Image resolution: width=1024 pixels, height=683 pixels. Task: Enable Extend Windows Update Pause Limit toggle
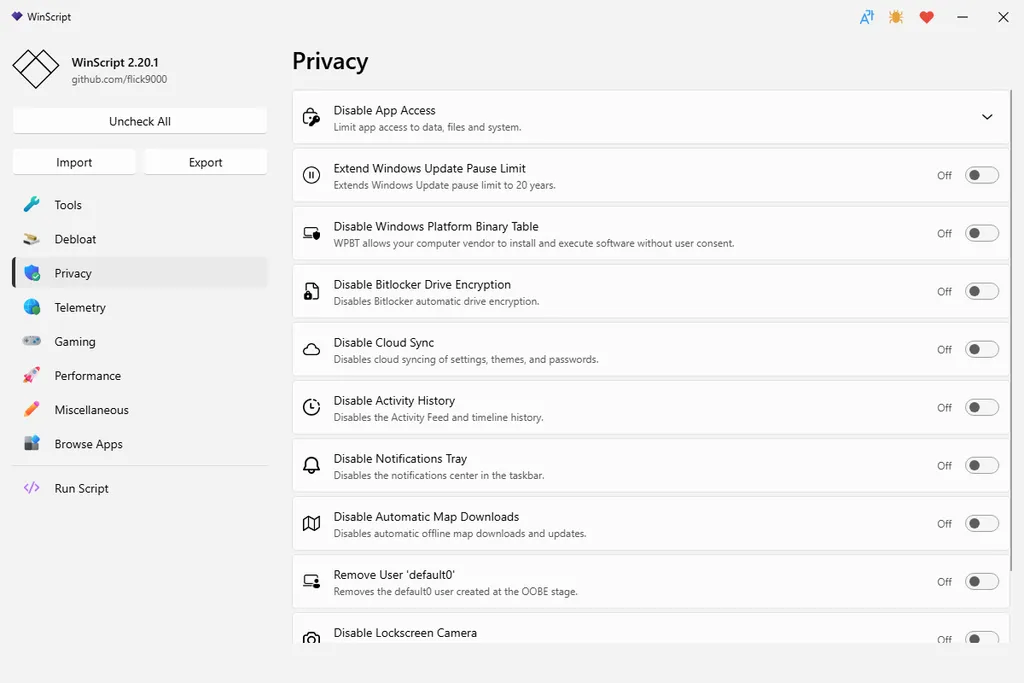point(982,175)
